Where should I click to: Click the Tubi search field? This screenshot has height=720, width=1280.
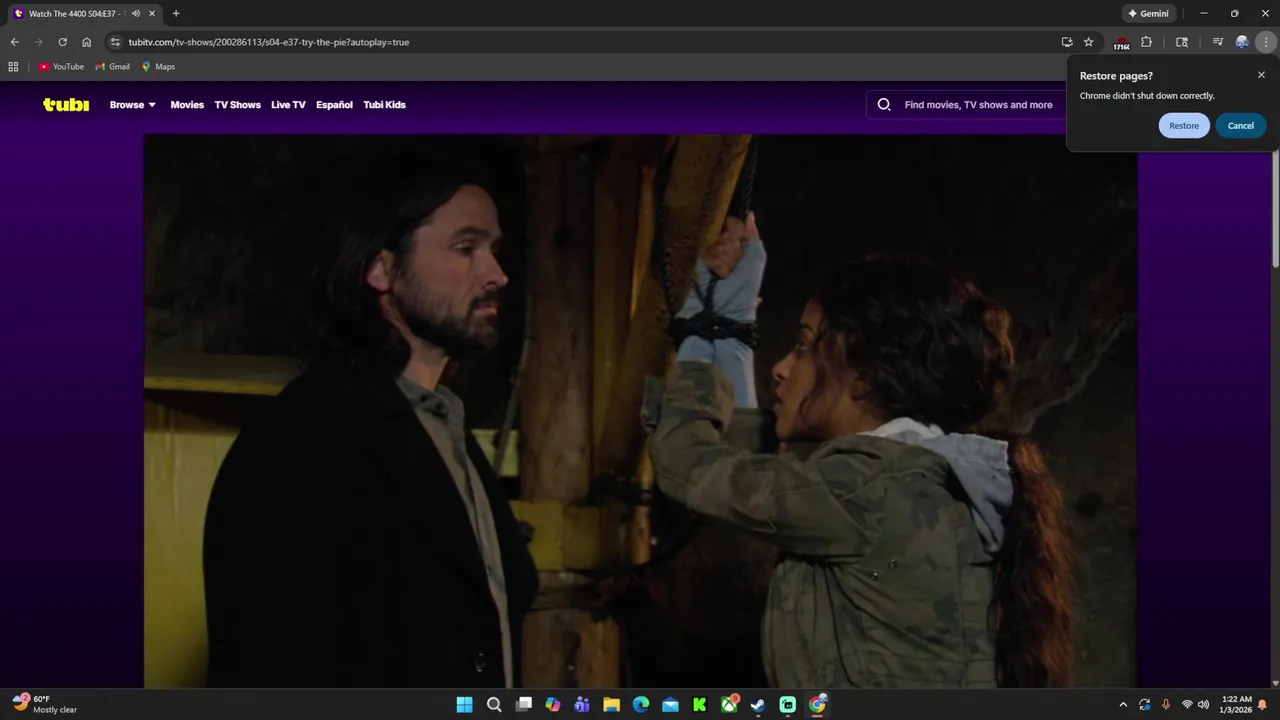point(978,104)
